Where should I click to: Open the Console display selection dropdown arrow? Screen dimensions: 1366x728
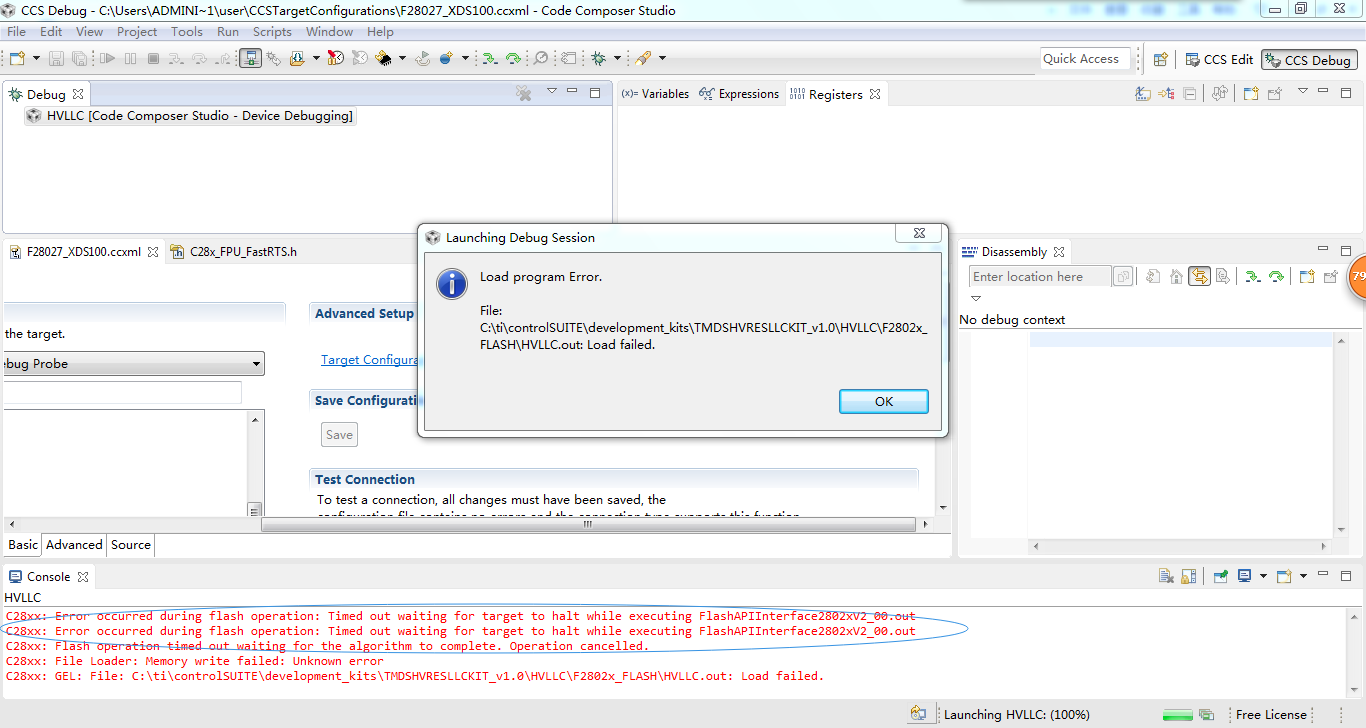[1263, 576]
